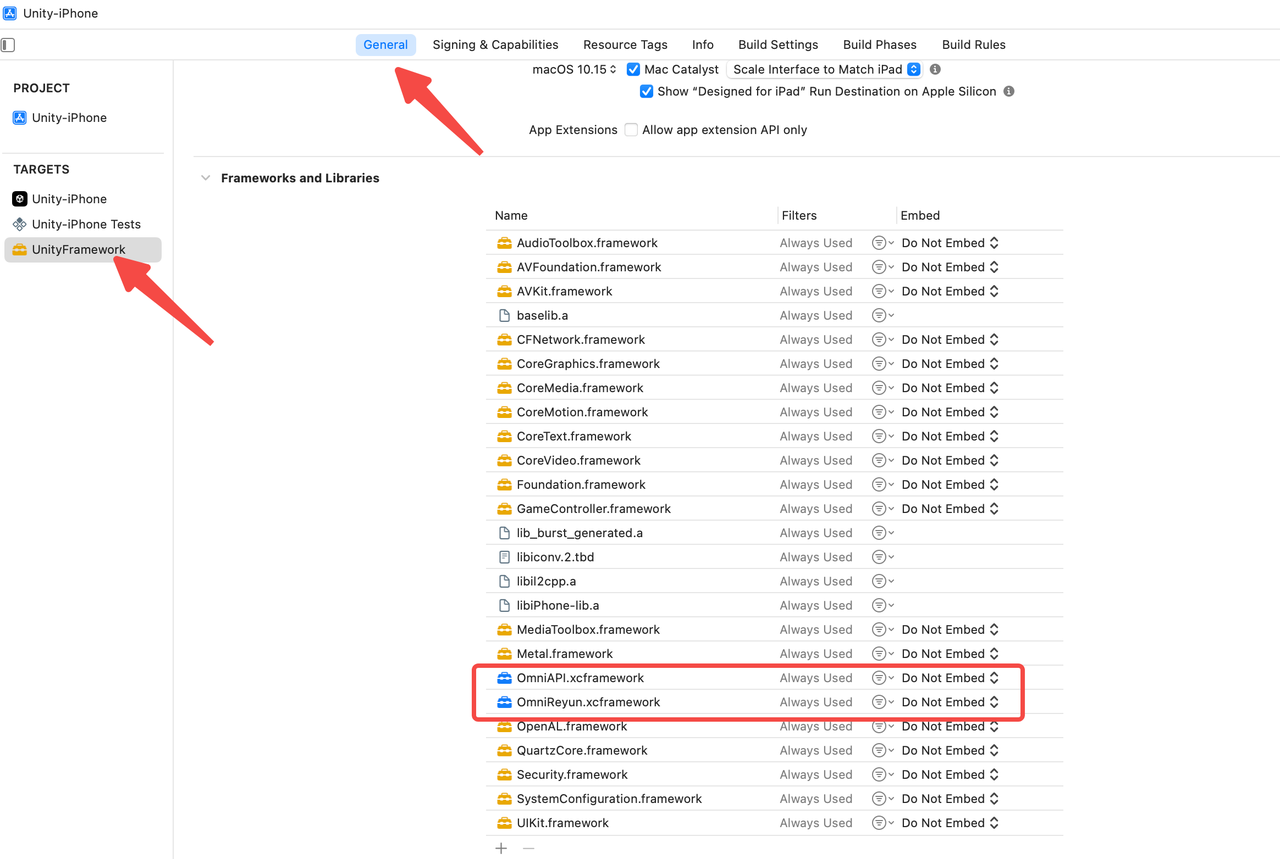This screenshot has height=859, width=1280.
Task: Open filter icon for lib_burst_generated.a row
Action: [882, 533]
